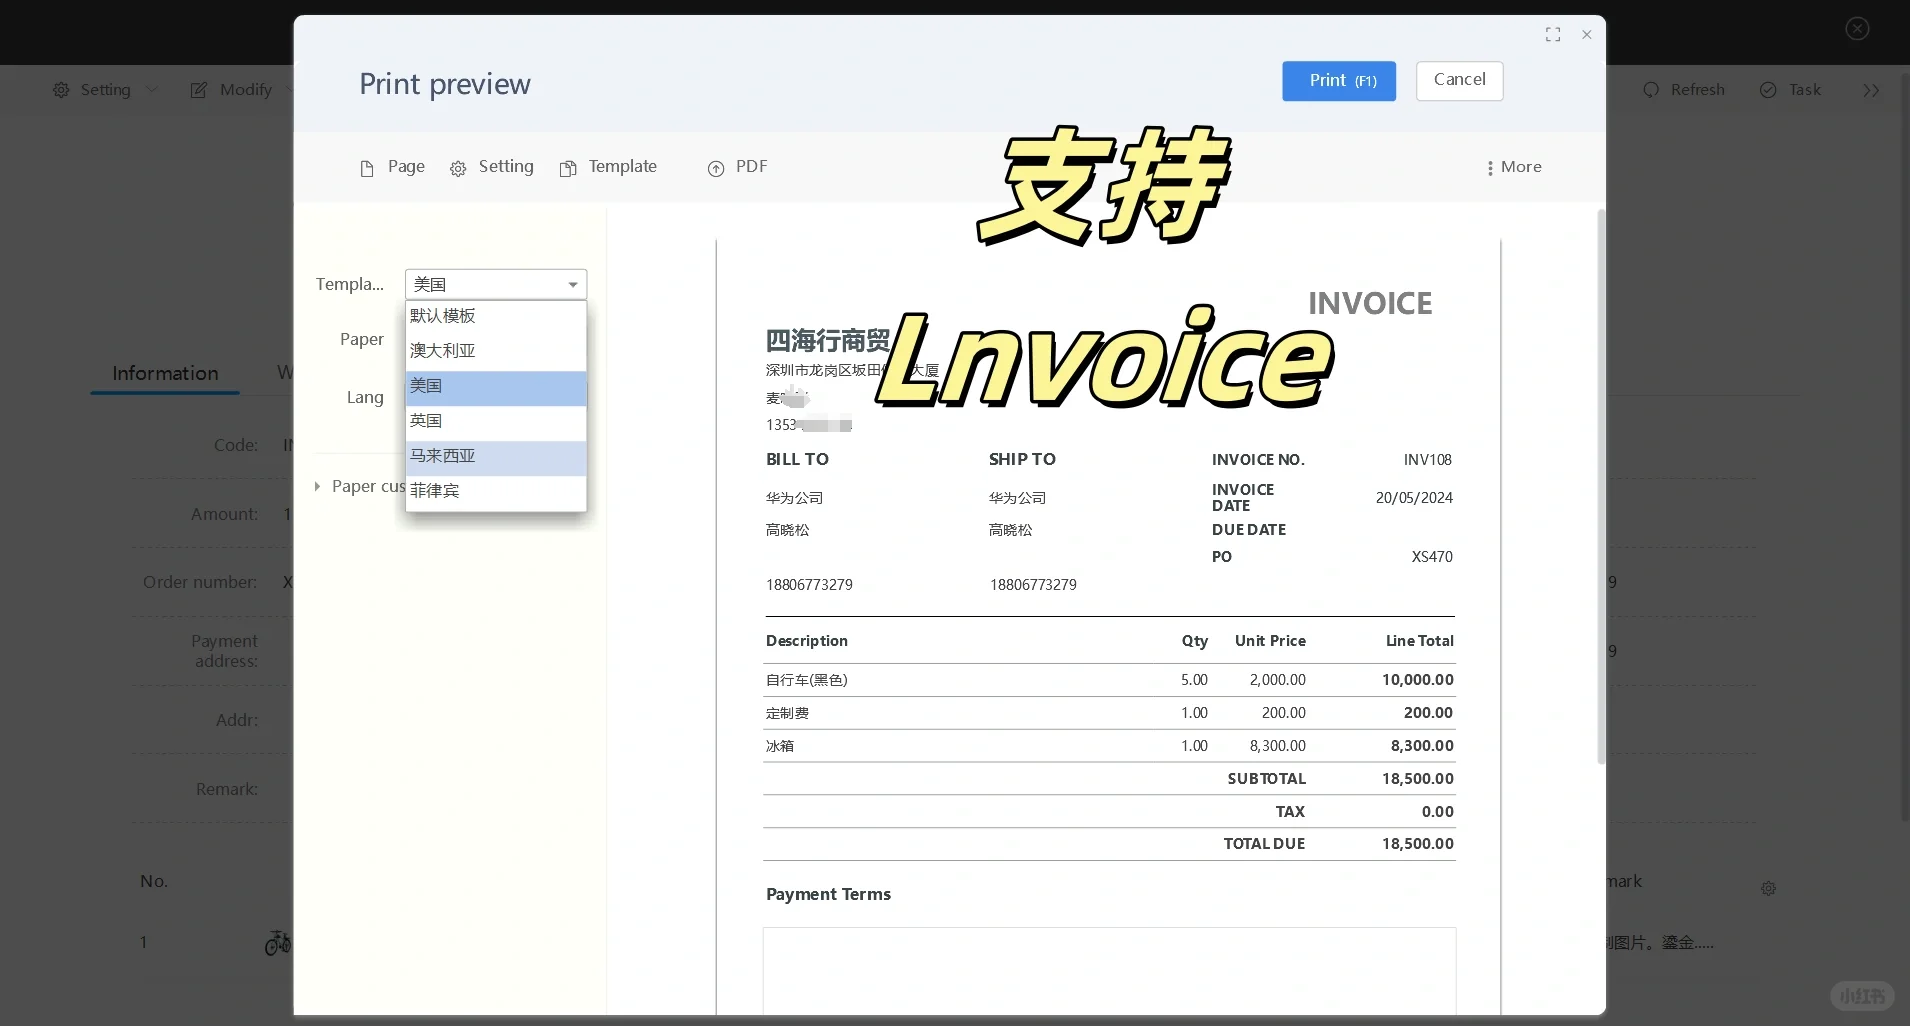The image size is (1910, 1026).
Task: Click the Payment Terms empty box
Action: 1109,970
